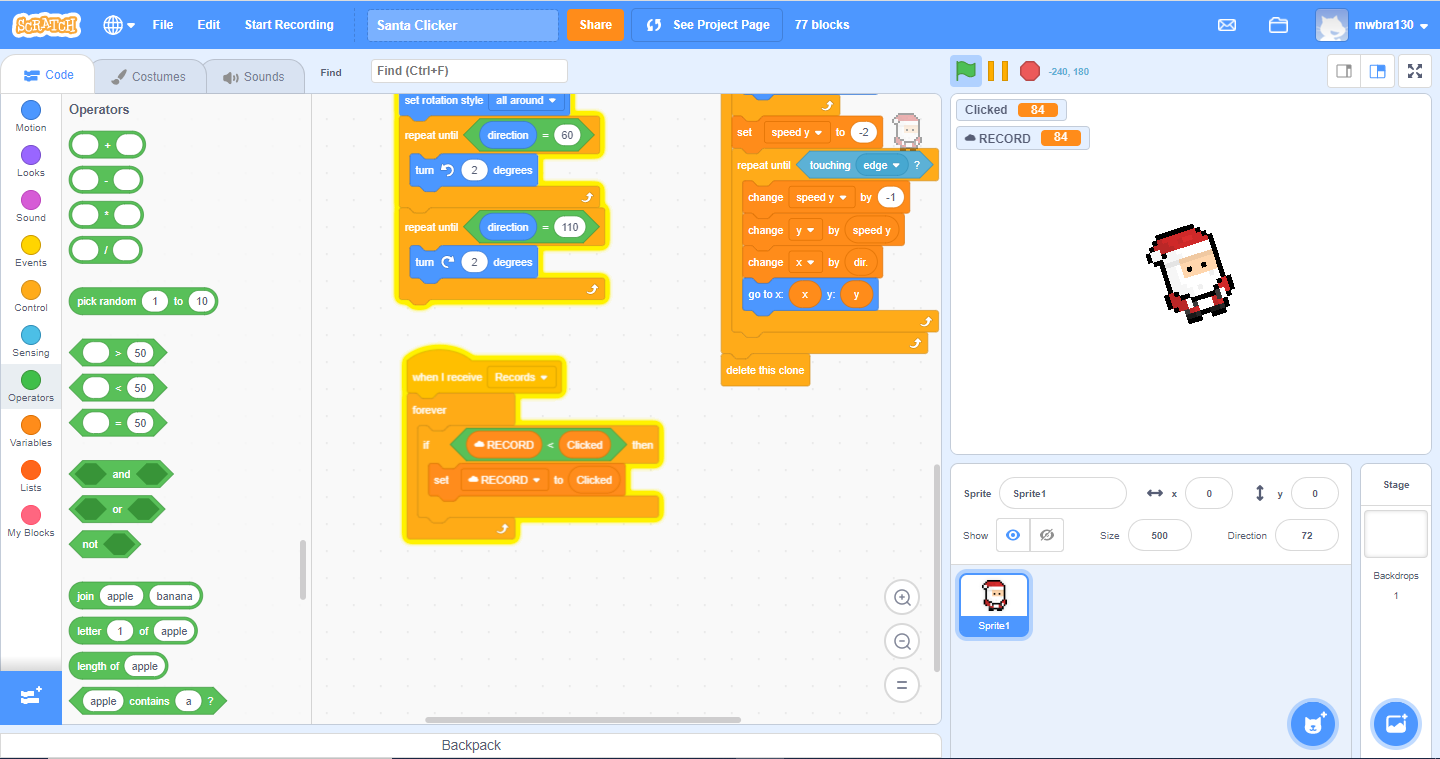
Task: Edit the sprite Size field
Action: click(x=1160, y=535)
